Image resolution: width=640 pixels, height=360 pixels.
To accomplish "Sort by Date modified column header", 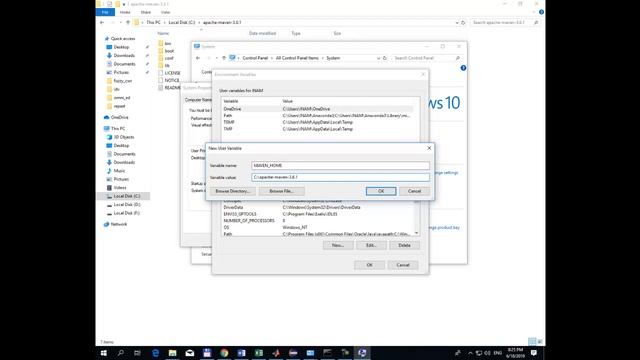I will (262, 33).
